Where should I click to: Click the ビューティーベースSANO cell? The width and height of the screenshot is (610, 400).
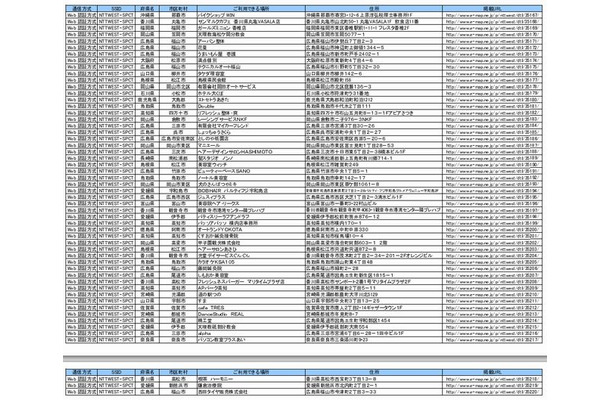tap(251, 171)
